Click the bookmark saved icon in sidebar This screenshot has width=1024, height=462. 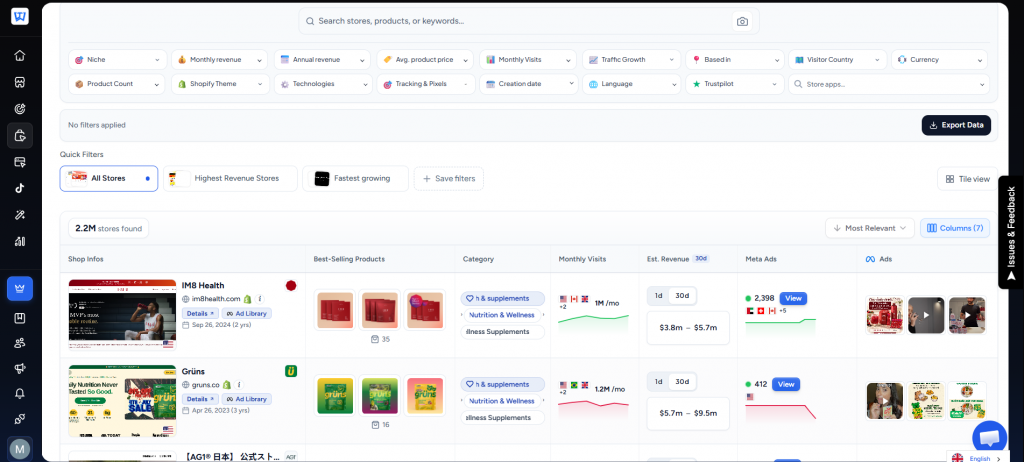pos(20,318)
